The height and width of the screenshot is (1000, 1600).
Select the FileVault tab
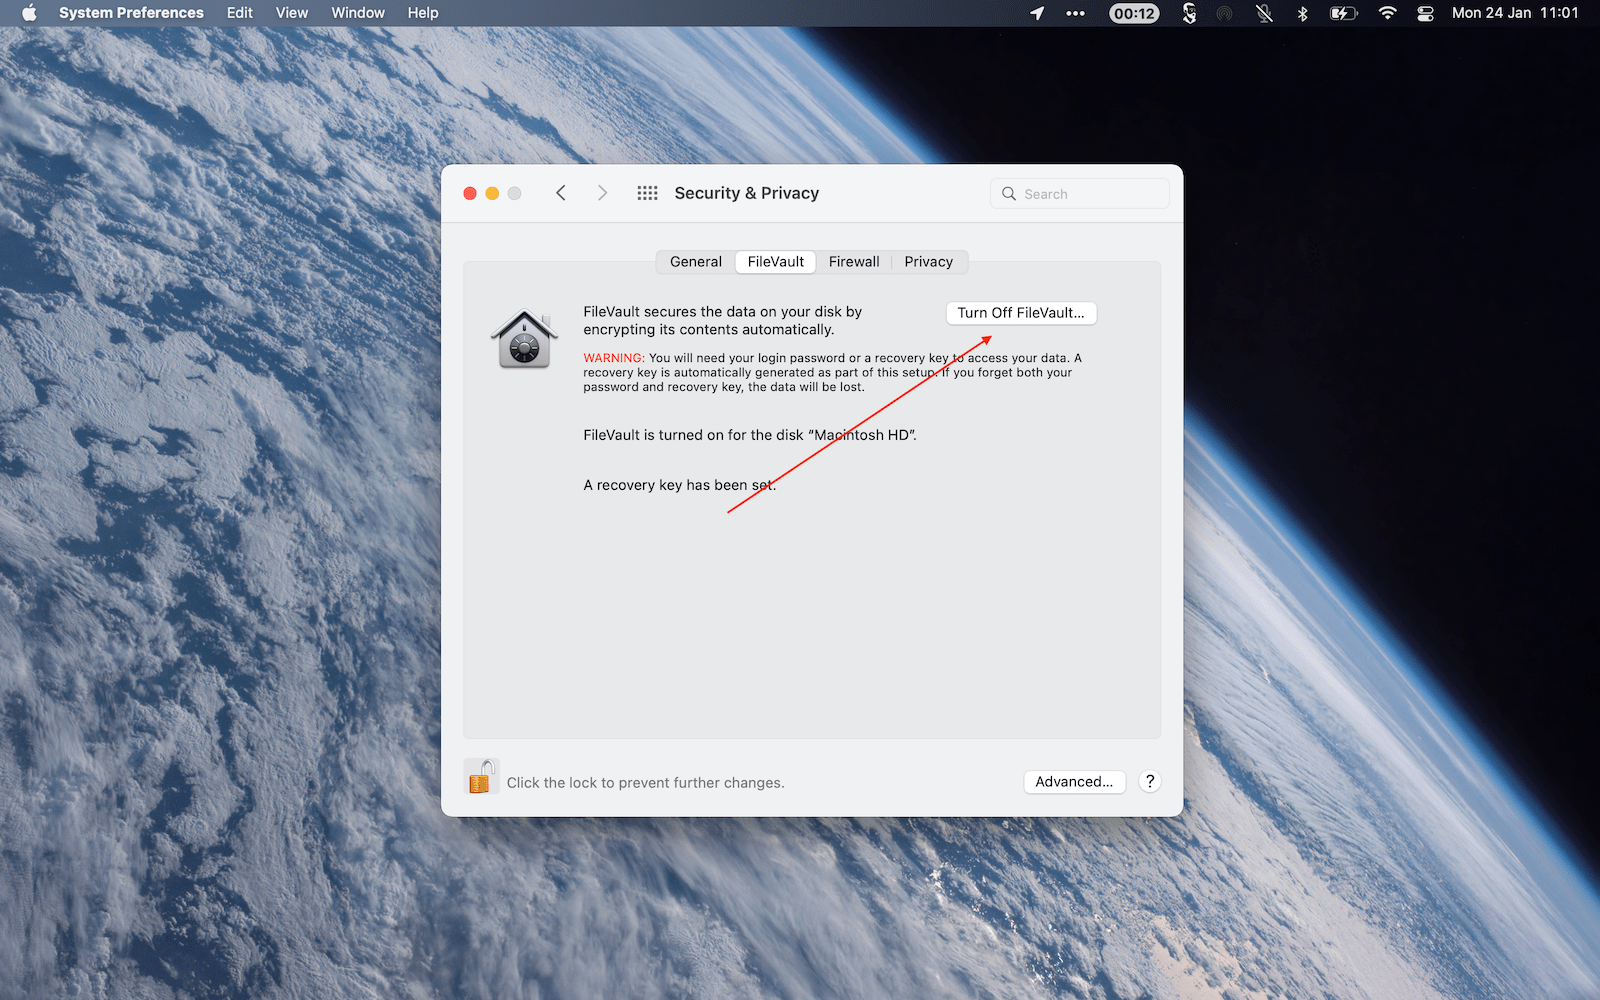[776, 262]
